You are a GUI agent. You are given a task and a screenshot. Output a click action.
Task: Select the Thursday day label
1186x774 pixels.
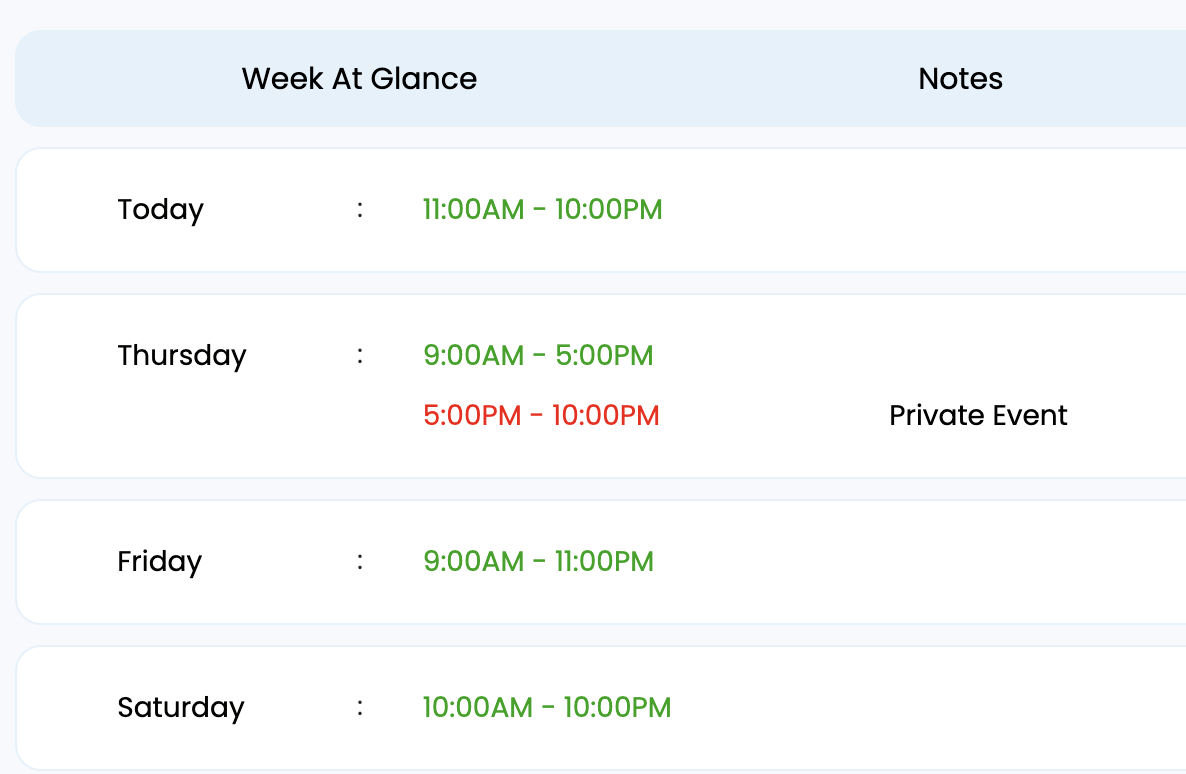181,355
